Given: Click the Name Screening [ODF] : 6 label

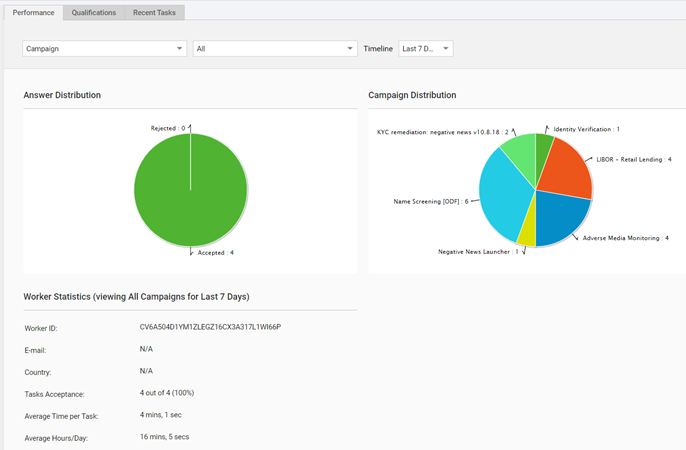Looking at the screenshot, I should (430, 201).
